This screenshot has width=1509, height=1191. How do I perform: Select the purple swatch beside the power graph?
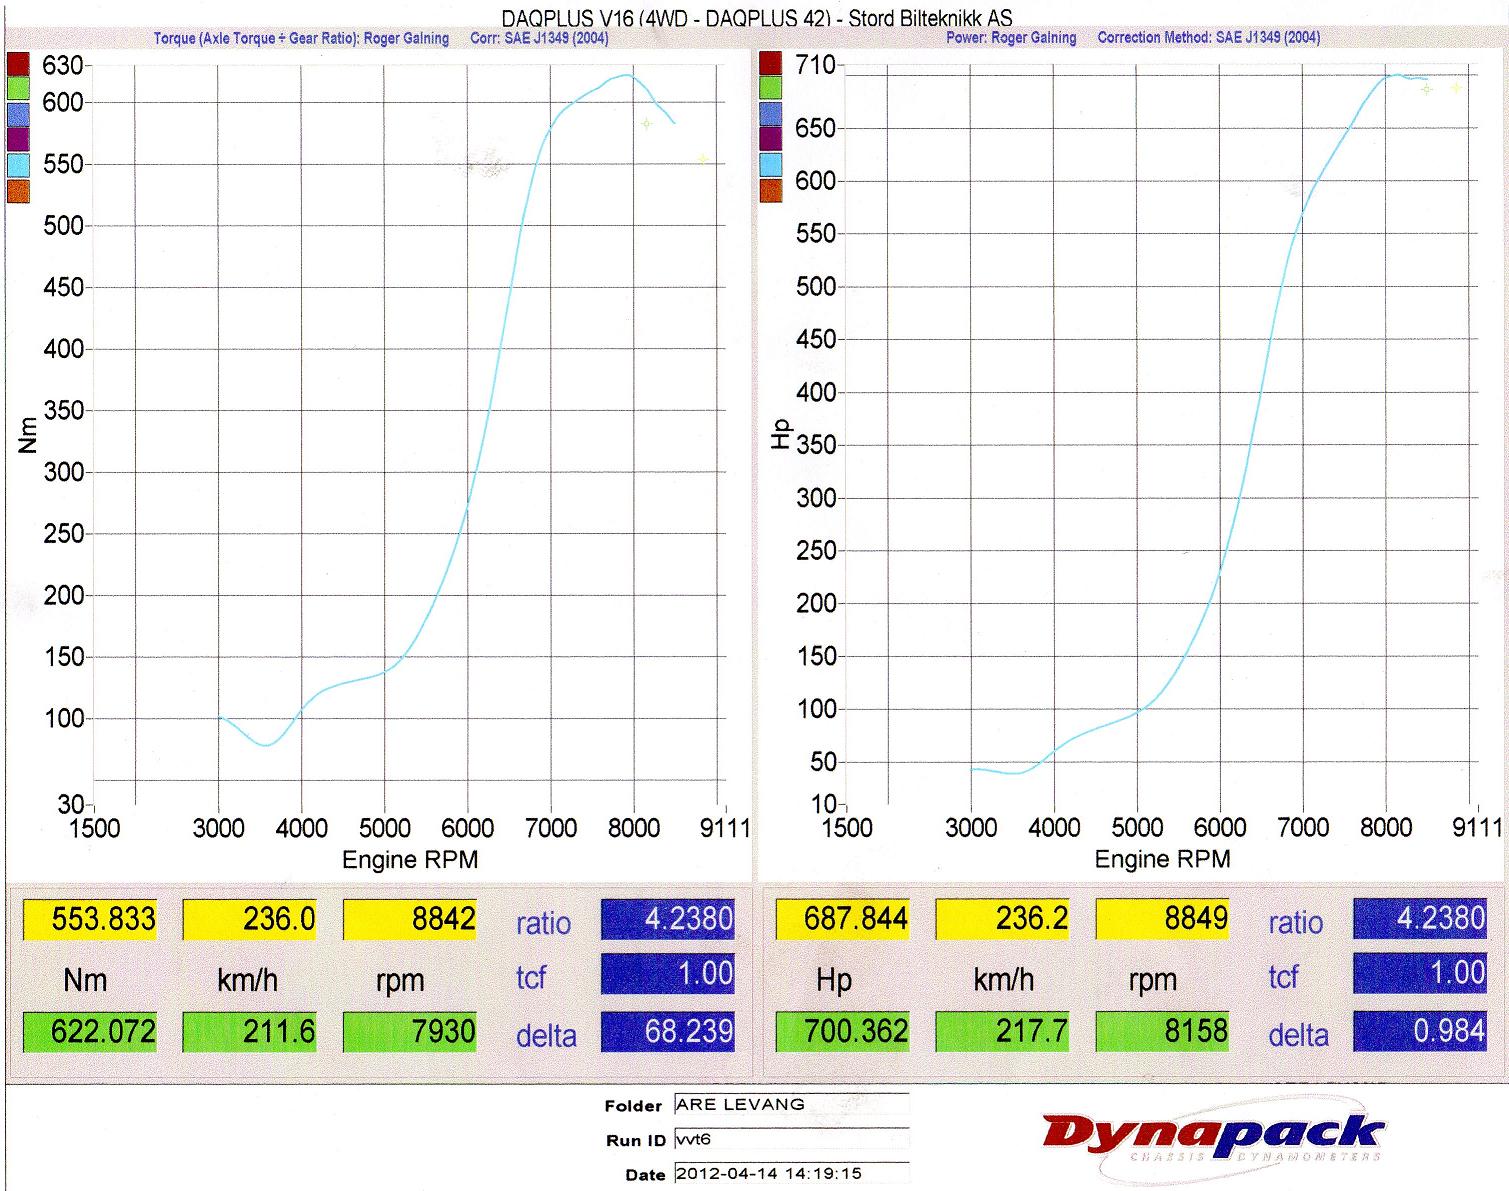[771, 139]
